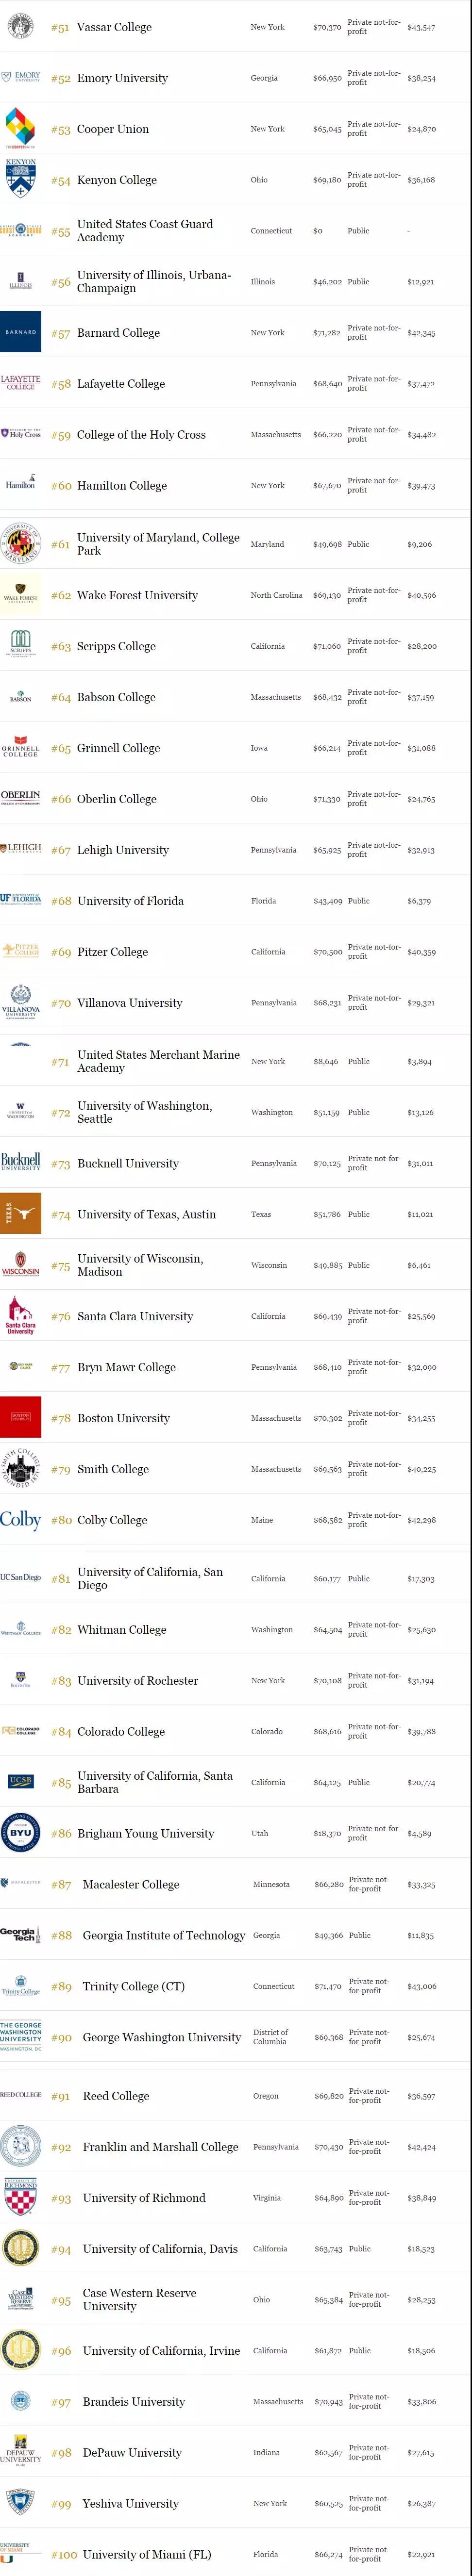The image size is (472, 2576).
Task: Click the Boston University red logo
Action: tap(21, 1417)
